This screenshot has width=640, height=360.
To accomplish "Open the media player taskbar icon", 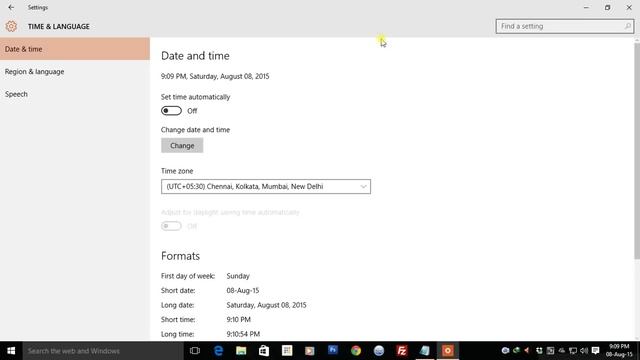I will [x=310, y=351].
